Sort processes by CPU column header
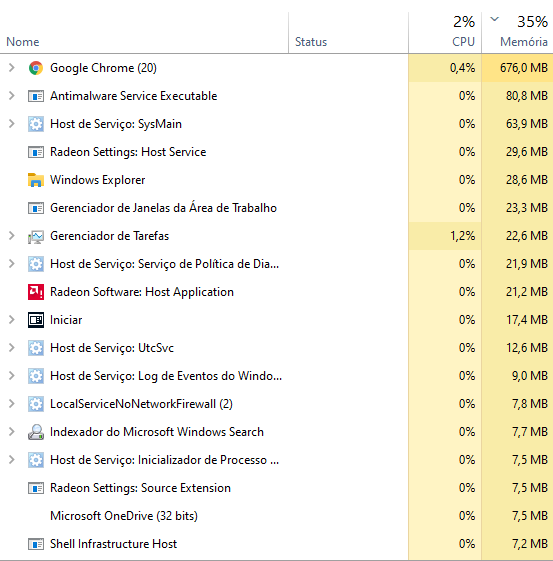 (x=445, y=33)
